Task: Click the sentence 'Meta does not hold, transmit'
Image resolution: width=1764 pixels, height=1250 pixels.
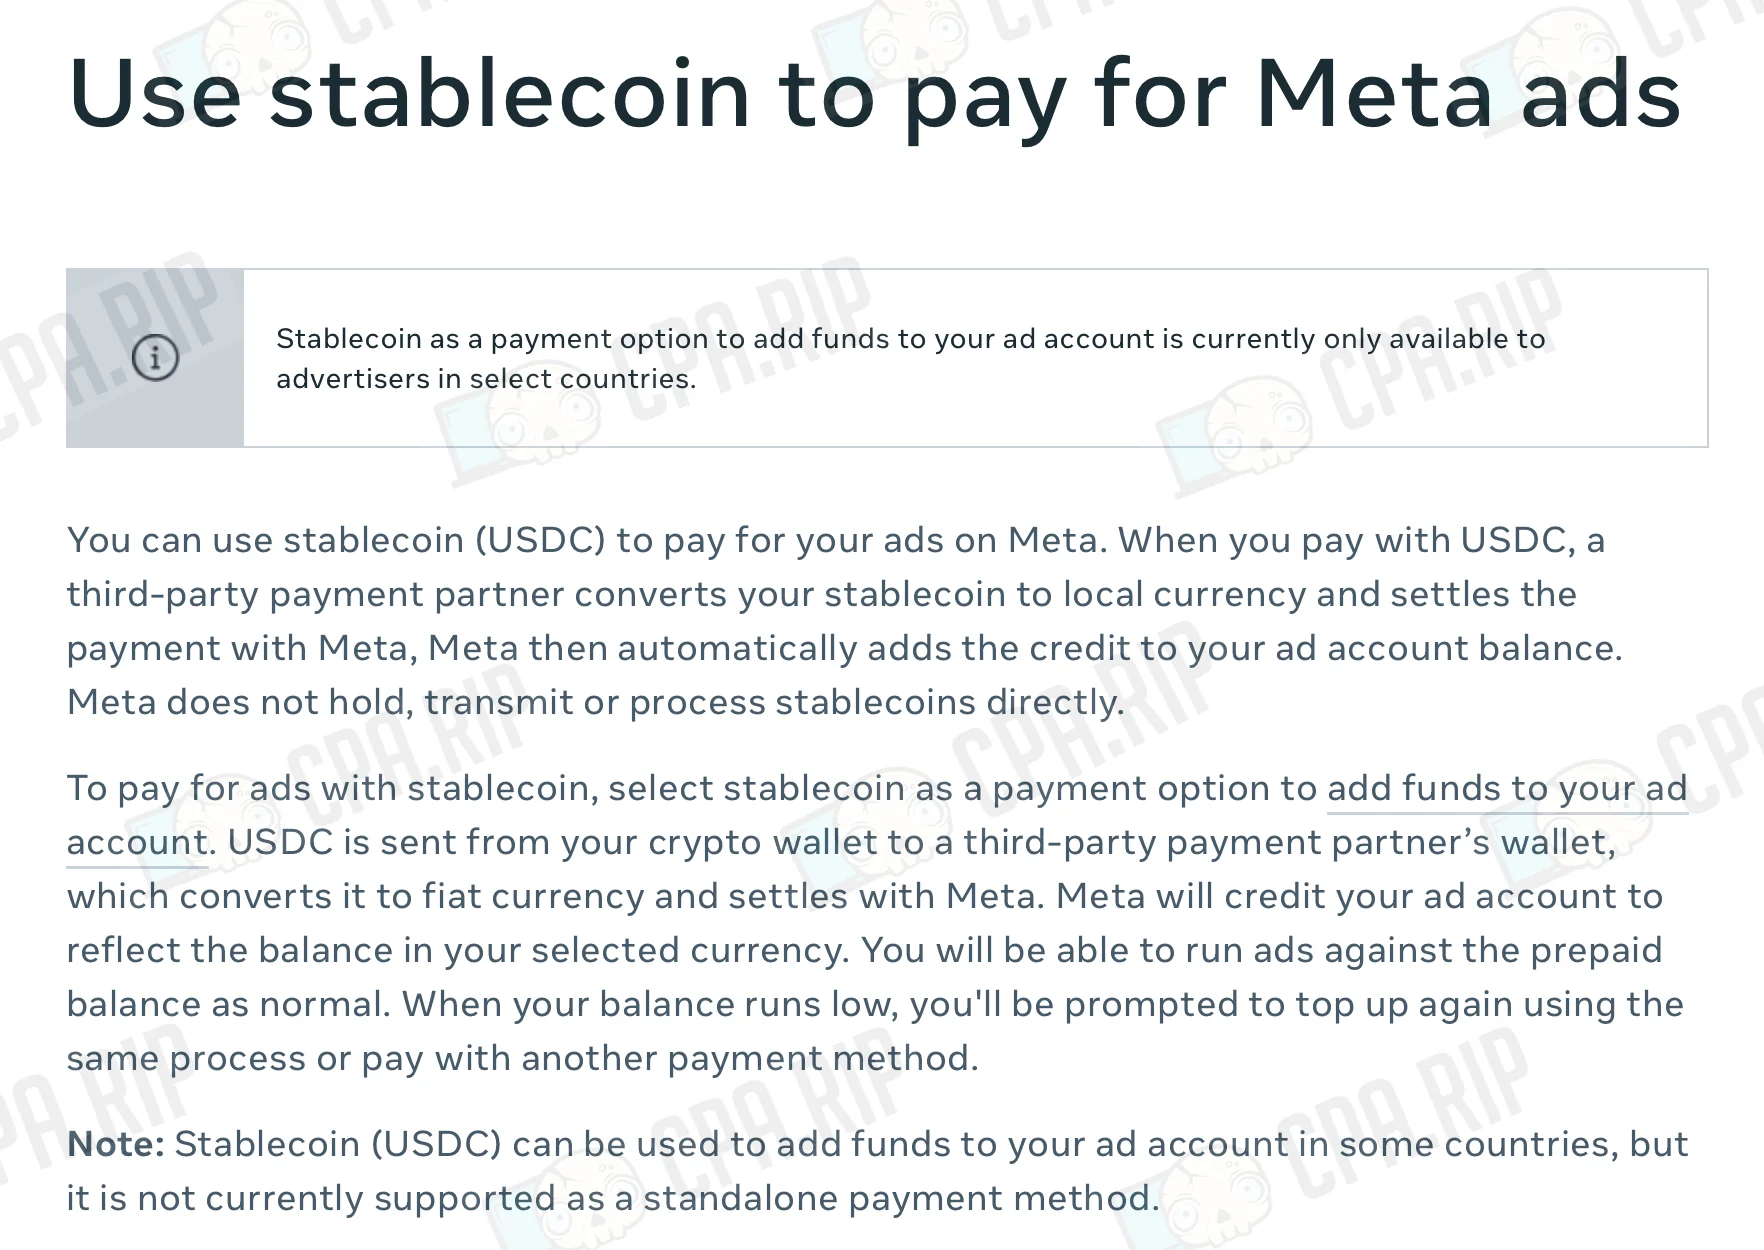Action: [595, 702]
